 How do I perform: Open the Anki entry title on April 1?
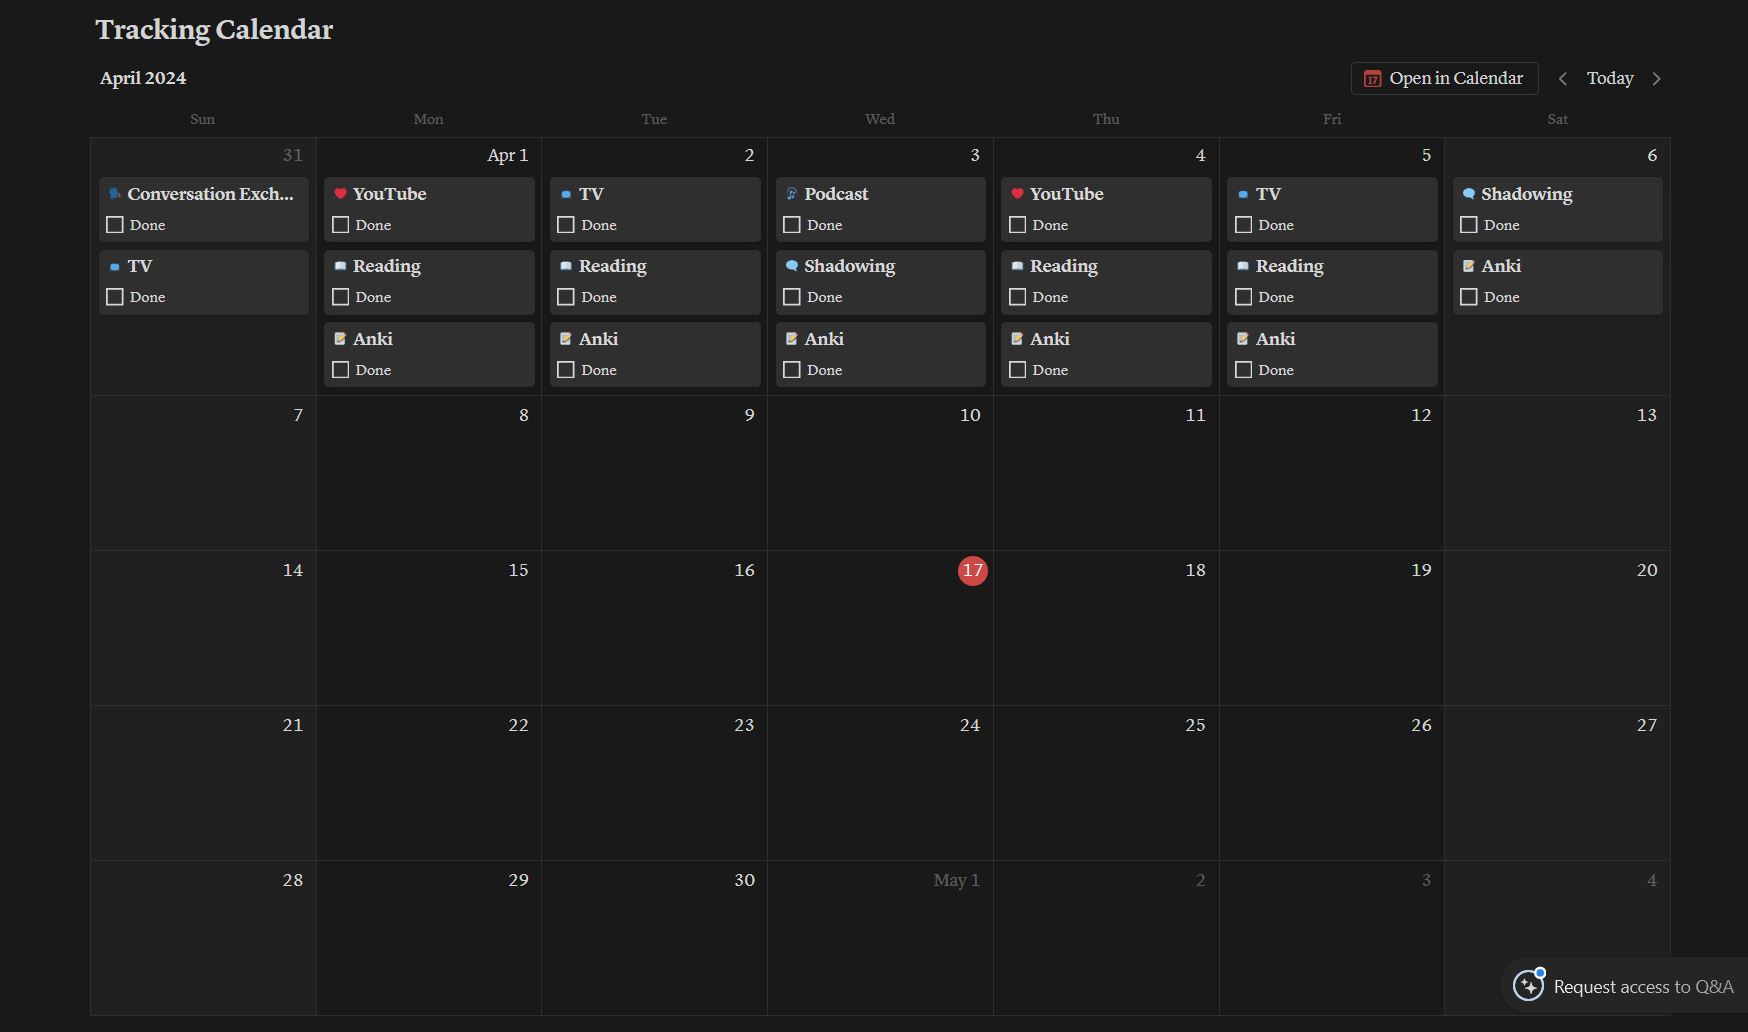click(372, 339)
